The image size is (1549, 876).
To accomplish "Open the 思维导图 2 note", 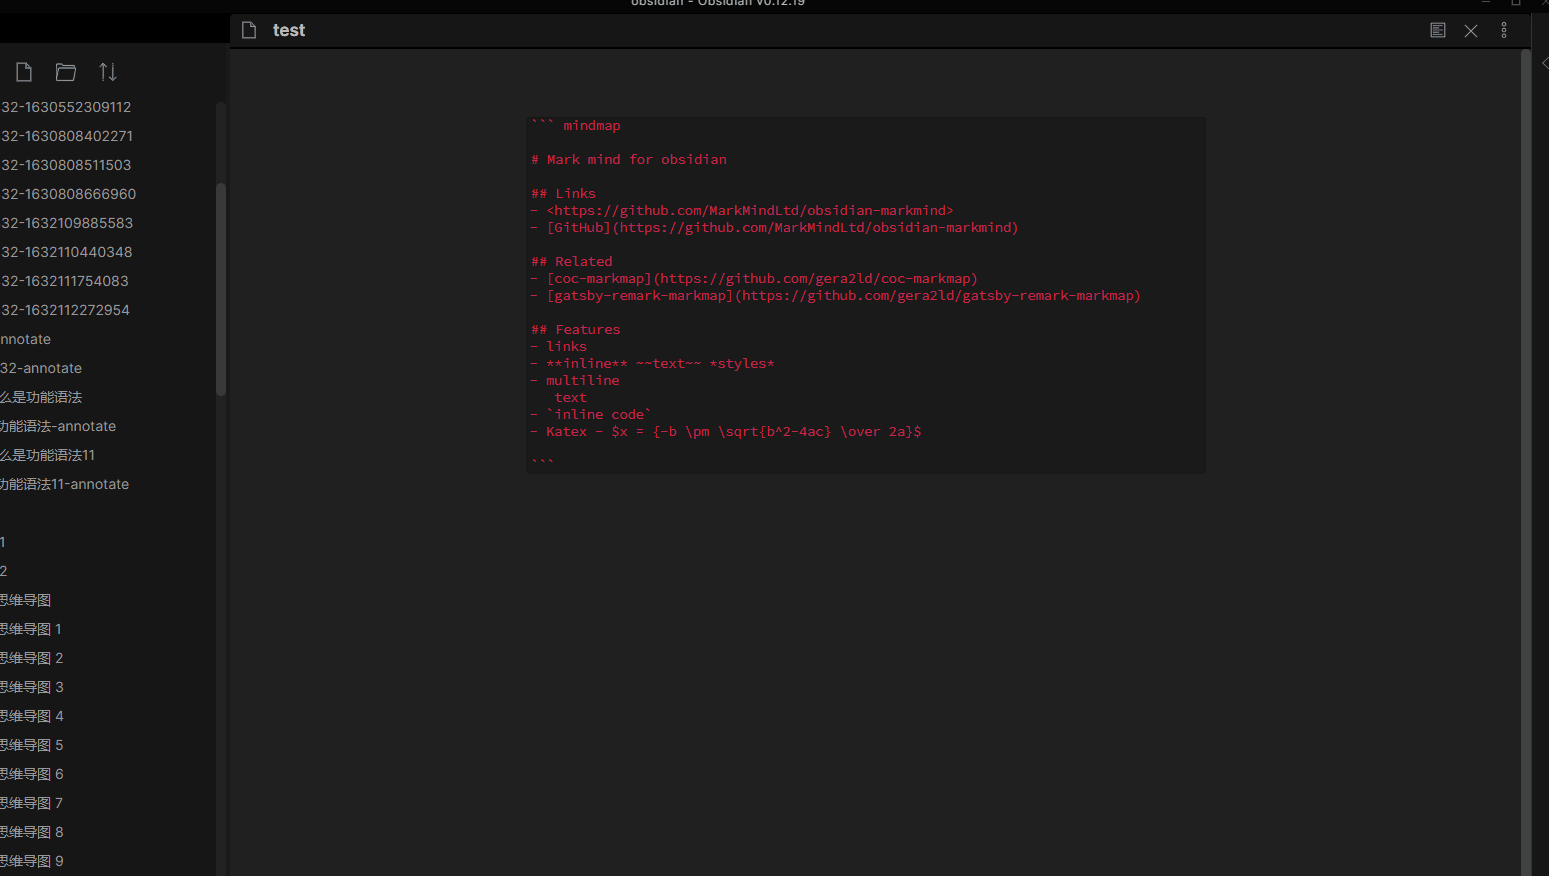I will coord(31,658).
